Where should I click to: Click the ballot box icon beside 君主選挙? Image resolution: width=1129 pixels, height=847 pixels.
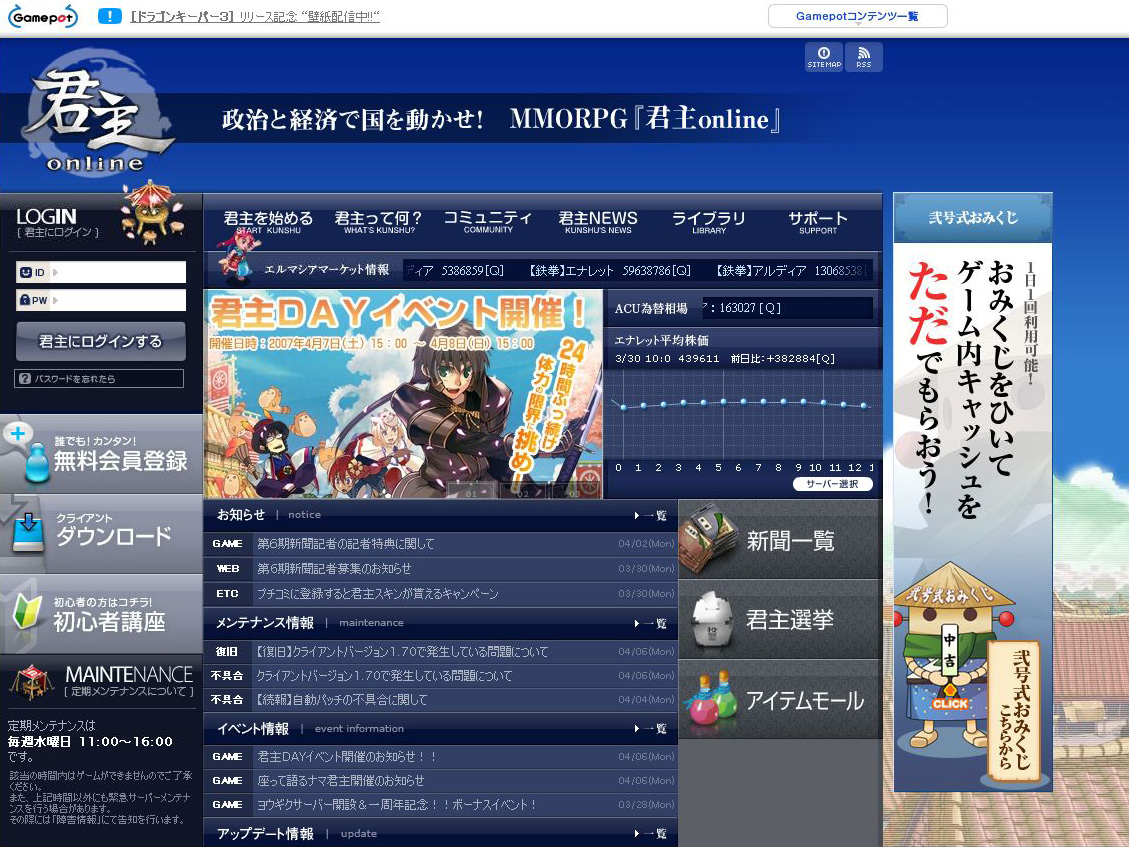click(x=711, y=619)
